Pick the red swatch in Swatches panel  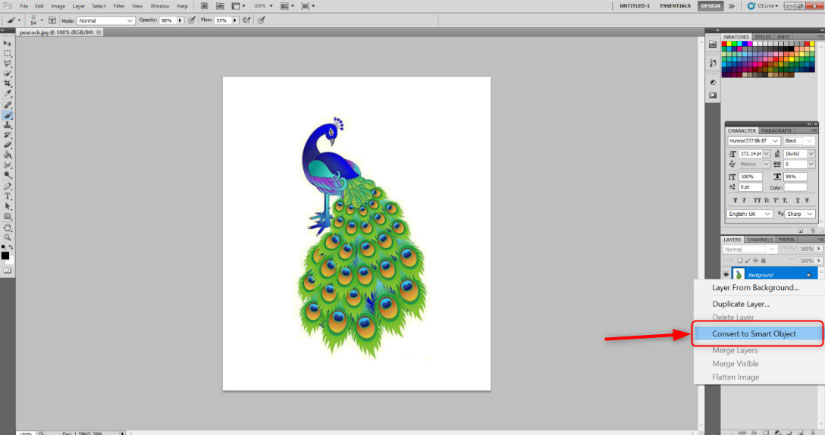pyautogui.click(x=725, y=44)
